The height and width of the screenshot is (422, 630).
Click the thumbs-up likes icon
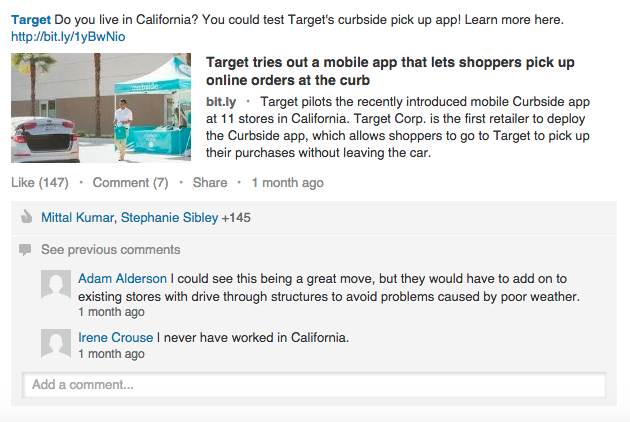point(27,217)
